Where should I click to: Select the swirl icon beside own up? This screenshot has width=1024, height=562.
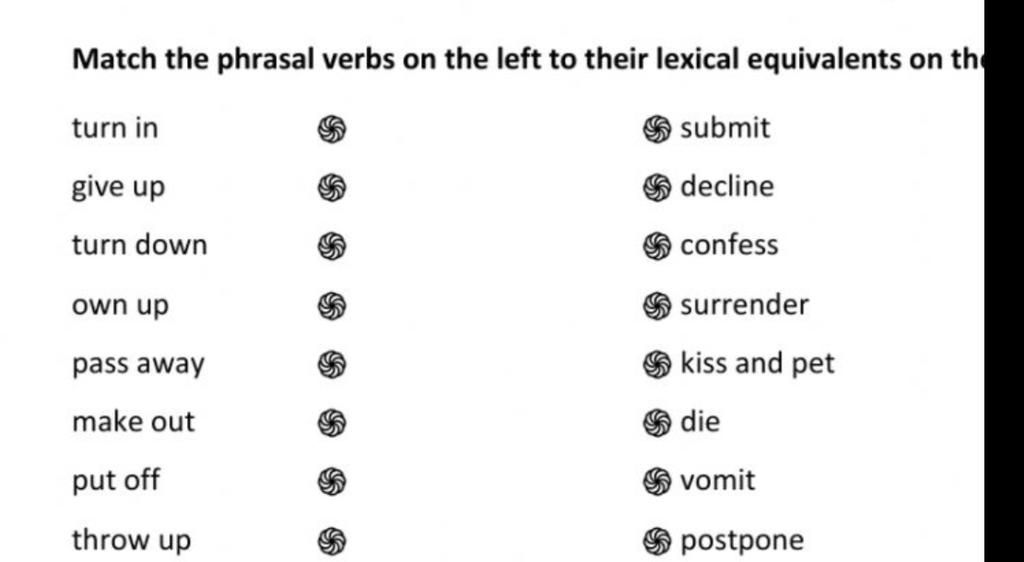332,306
